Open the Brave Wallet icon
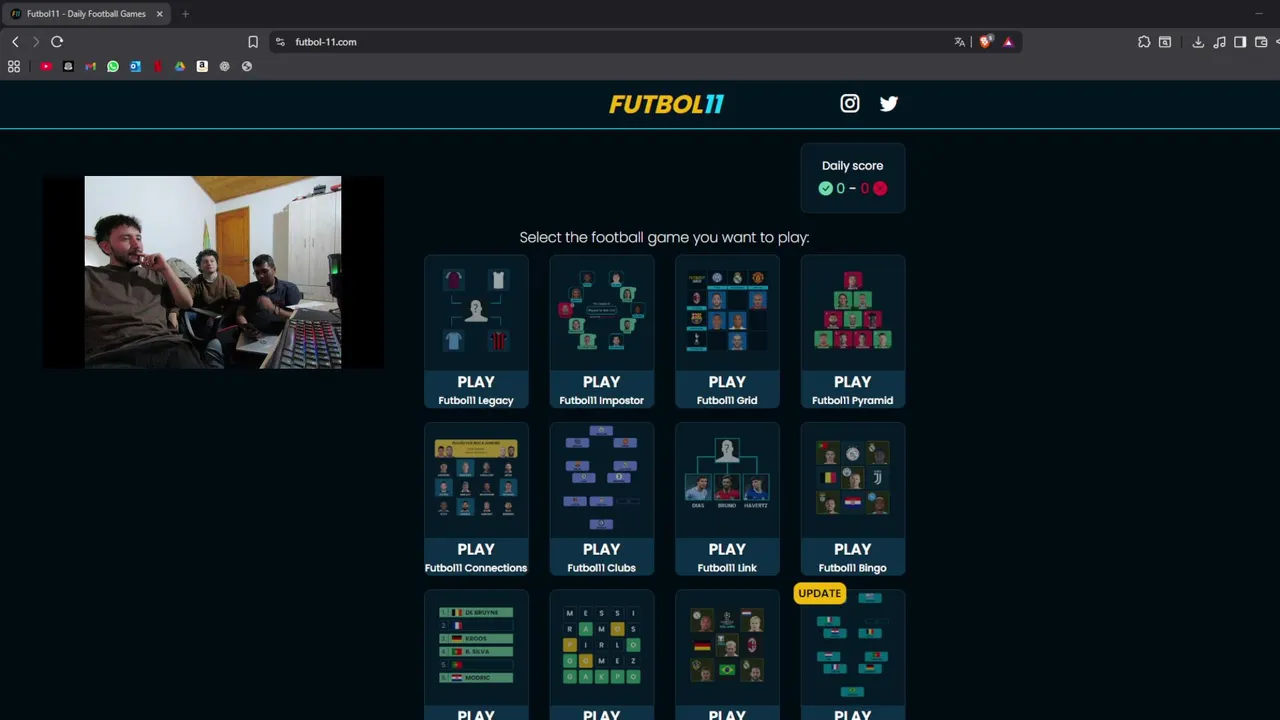Image resolution: width=1280 pixels, height=720 pixels. [x=1261, y=42]
